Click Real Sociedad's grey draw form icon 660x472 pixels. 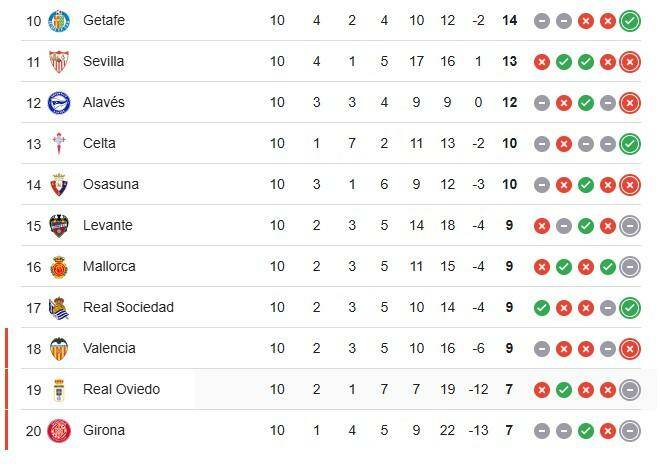607,307
